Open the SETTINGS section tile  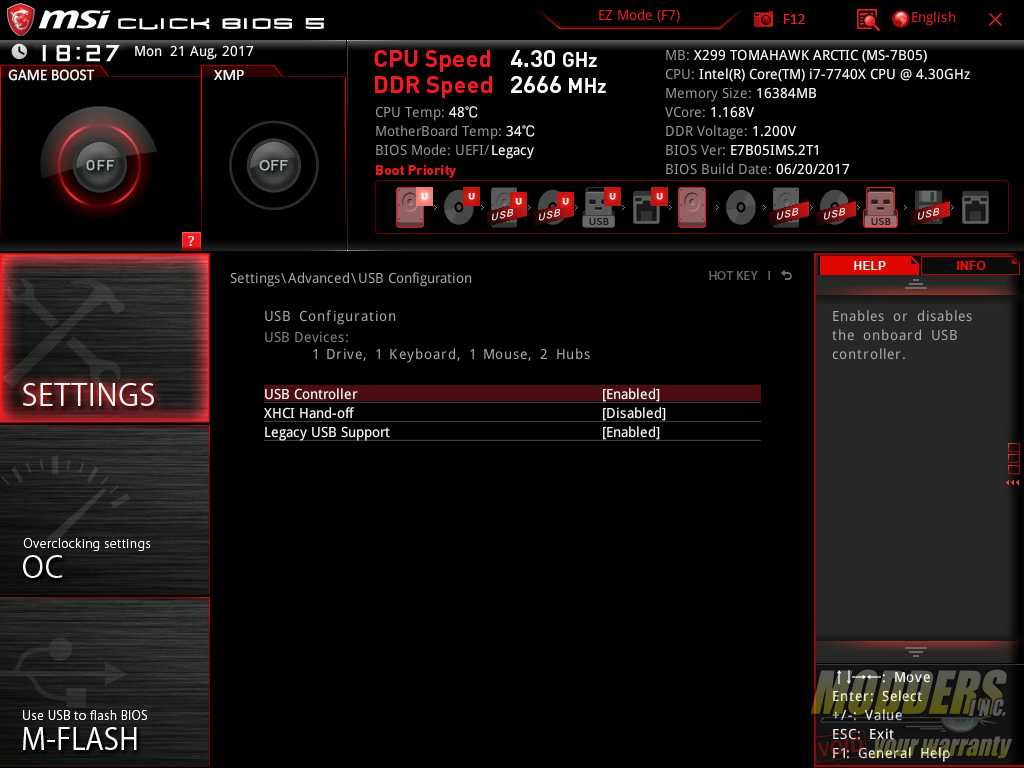tap(104, 338)
